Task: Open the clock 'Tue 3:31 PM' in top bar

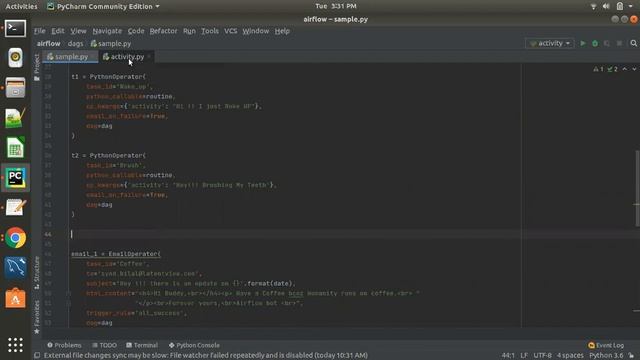Action: pos(336,6)
